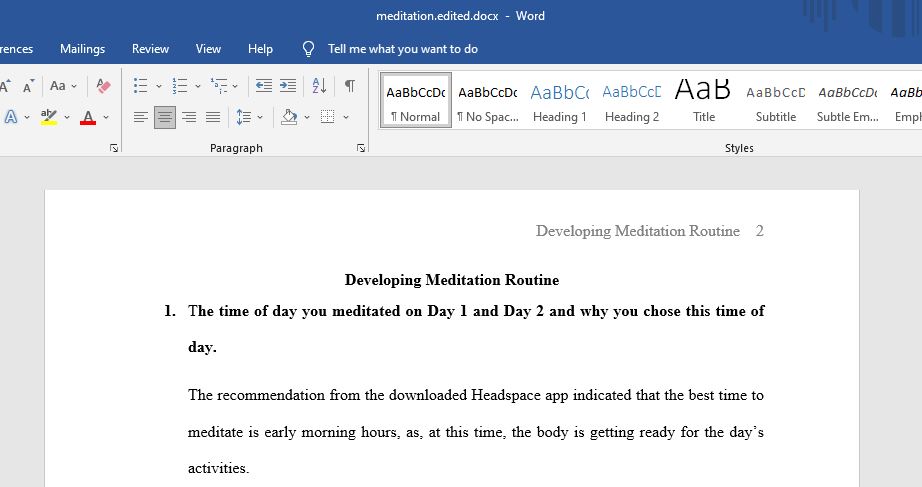Image resolution: width=922 pixels, height=487 pixels.
Task: Open the Font dialog launcher
Action: 114,148
